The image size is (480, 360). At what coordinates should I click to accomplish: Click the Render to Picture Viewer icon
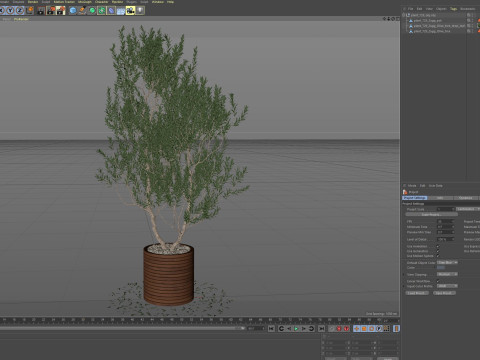pos(51,11)
